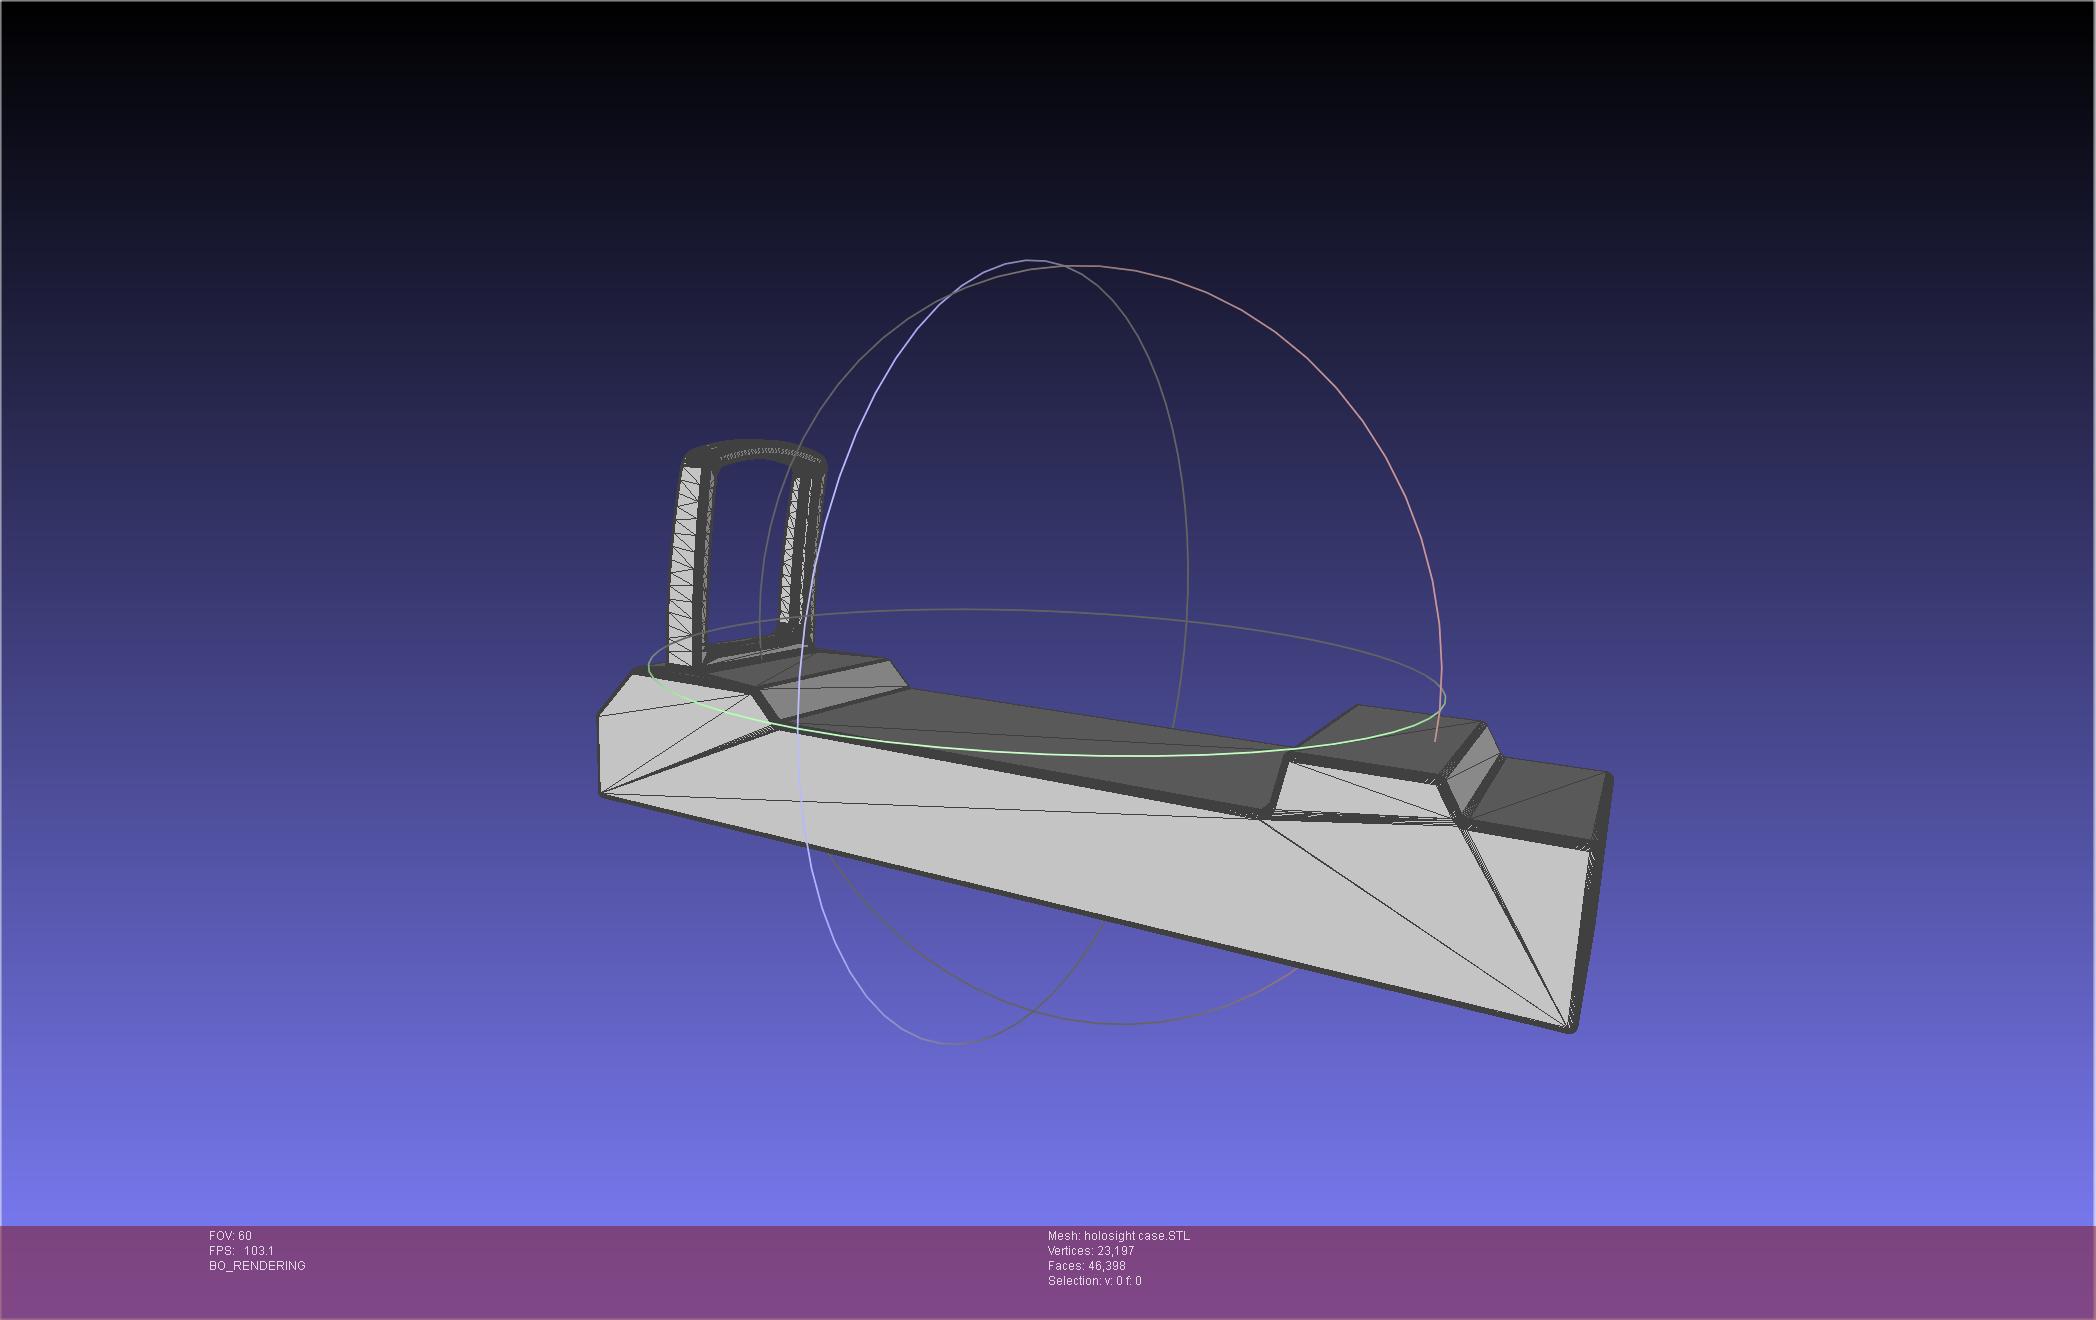
Task: Click the Faces: 46,398 count
Action: click(x=1086, y=1266)
